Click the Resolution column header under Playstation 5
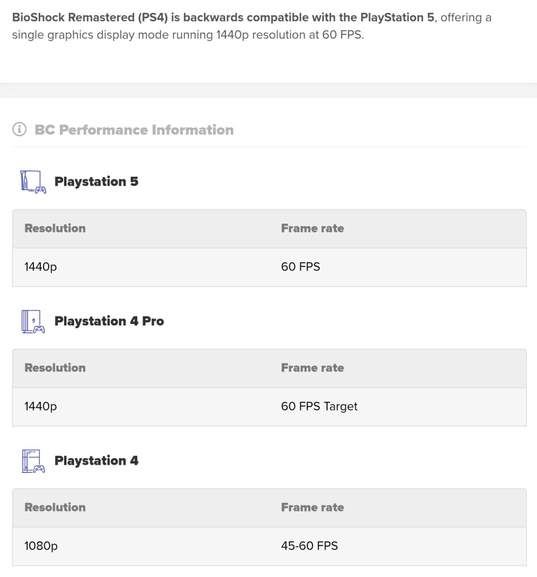This screenshot has height=577, width=537. [55, 228]
